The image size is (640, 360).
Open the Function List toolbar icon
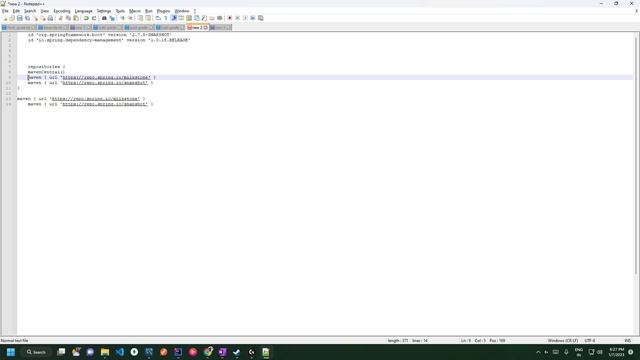[204, 18]
